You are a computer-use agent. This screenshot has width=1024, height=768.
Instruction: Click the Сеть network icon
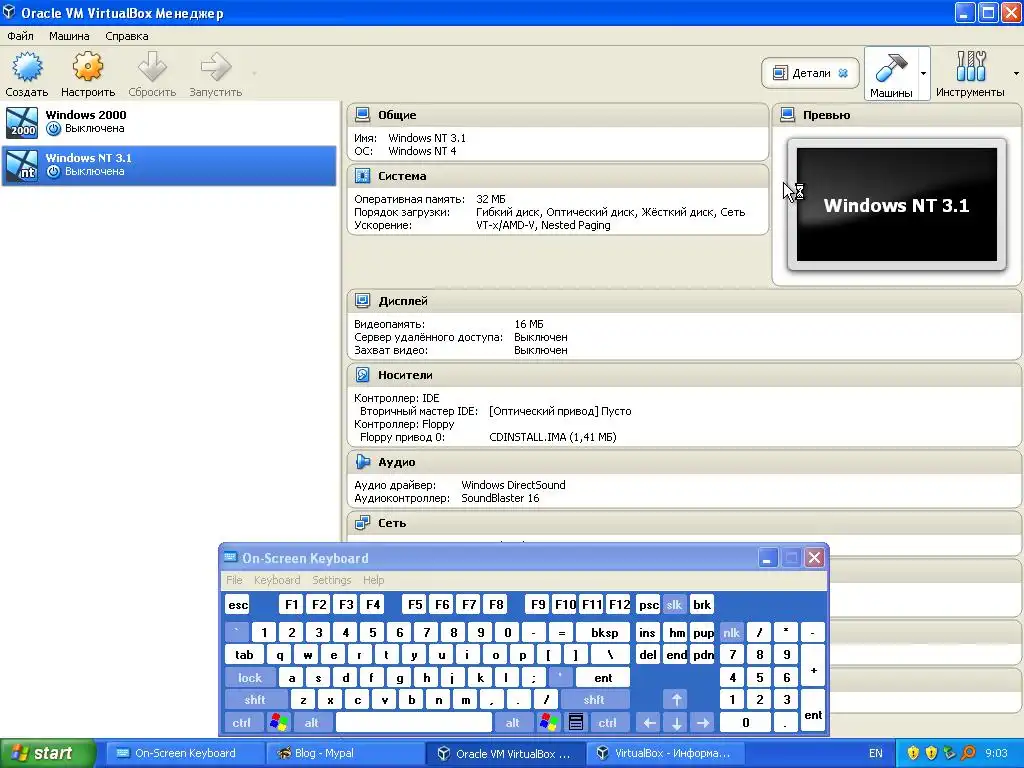tap(362, 522)
